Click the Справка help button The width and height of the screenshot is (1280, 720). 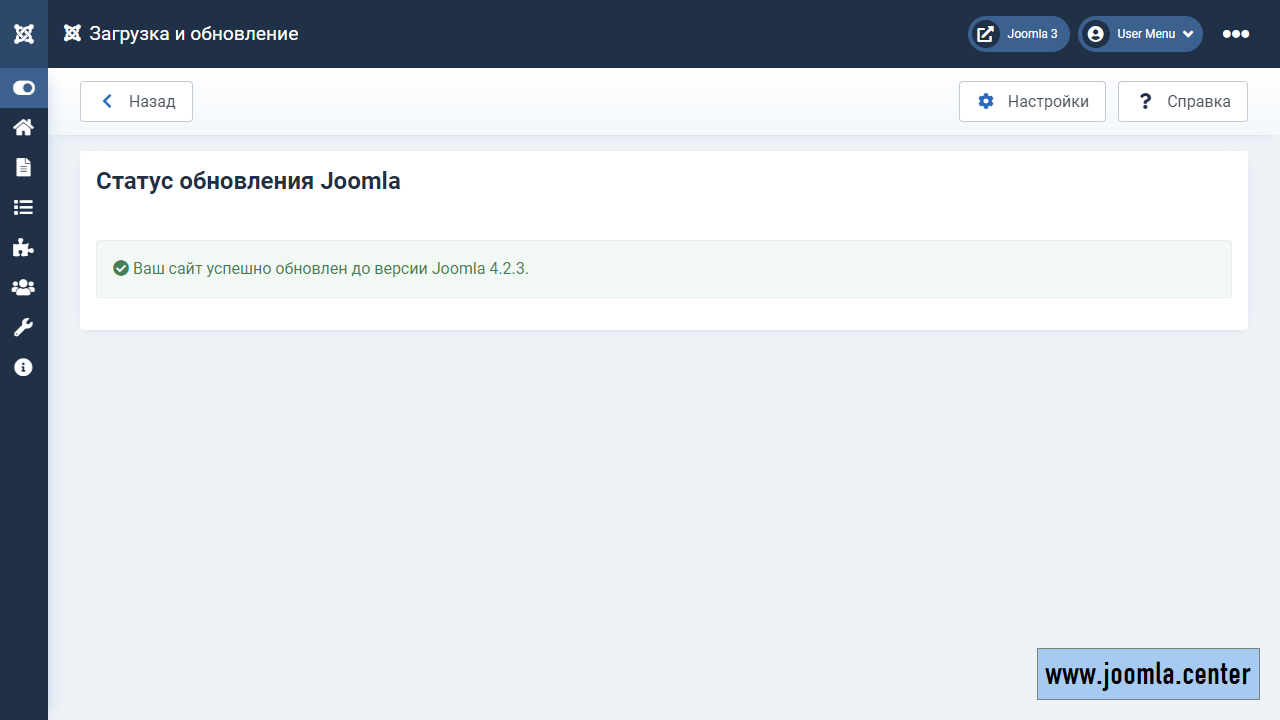[x=1182, y=102]
